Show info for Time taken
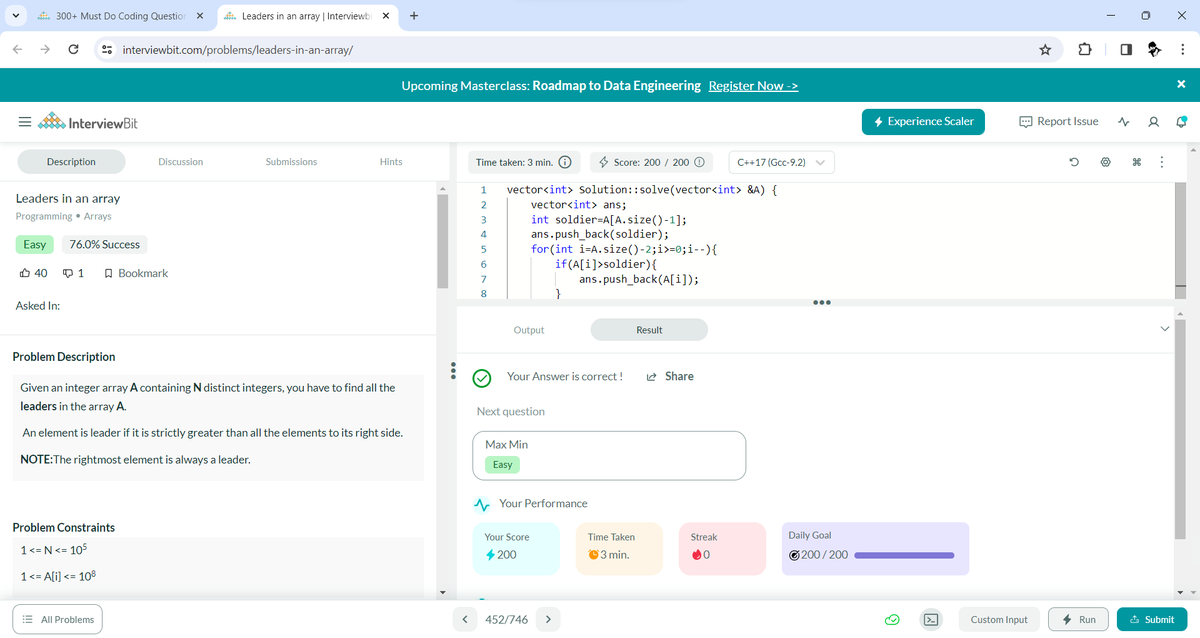Screen dimensions: 1200x638 pos(564,162)
